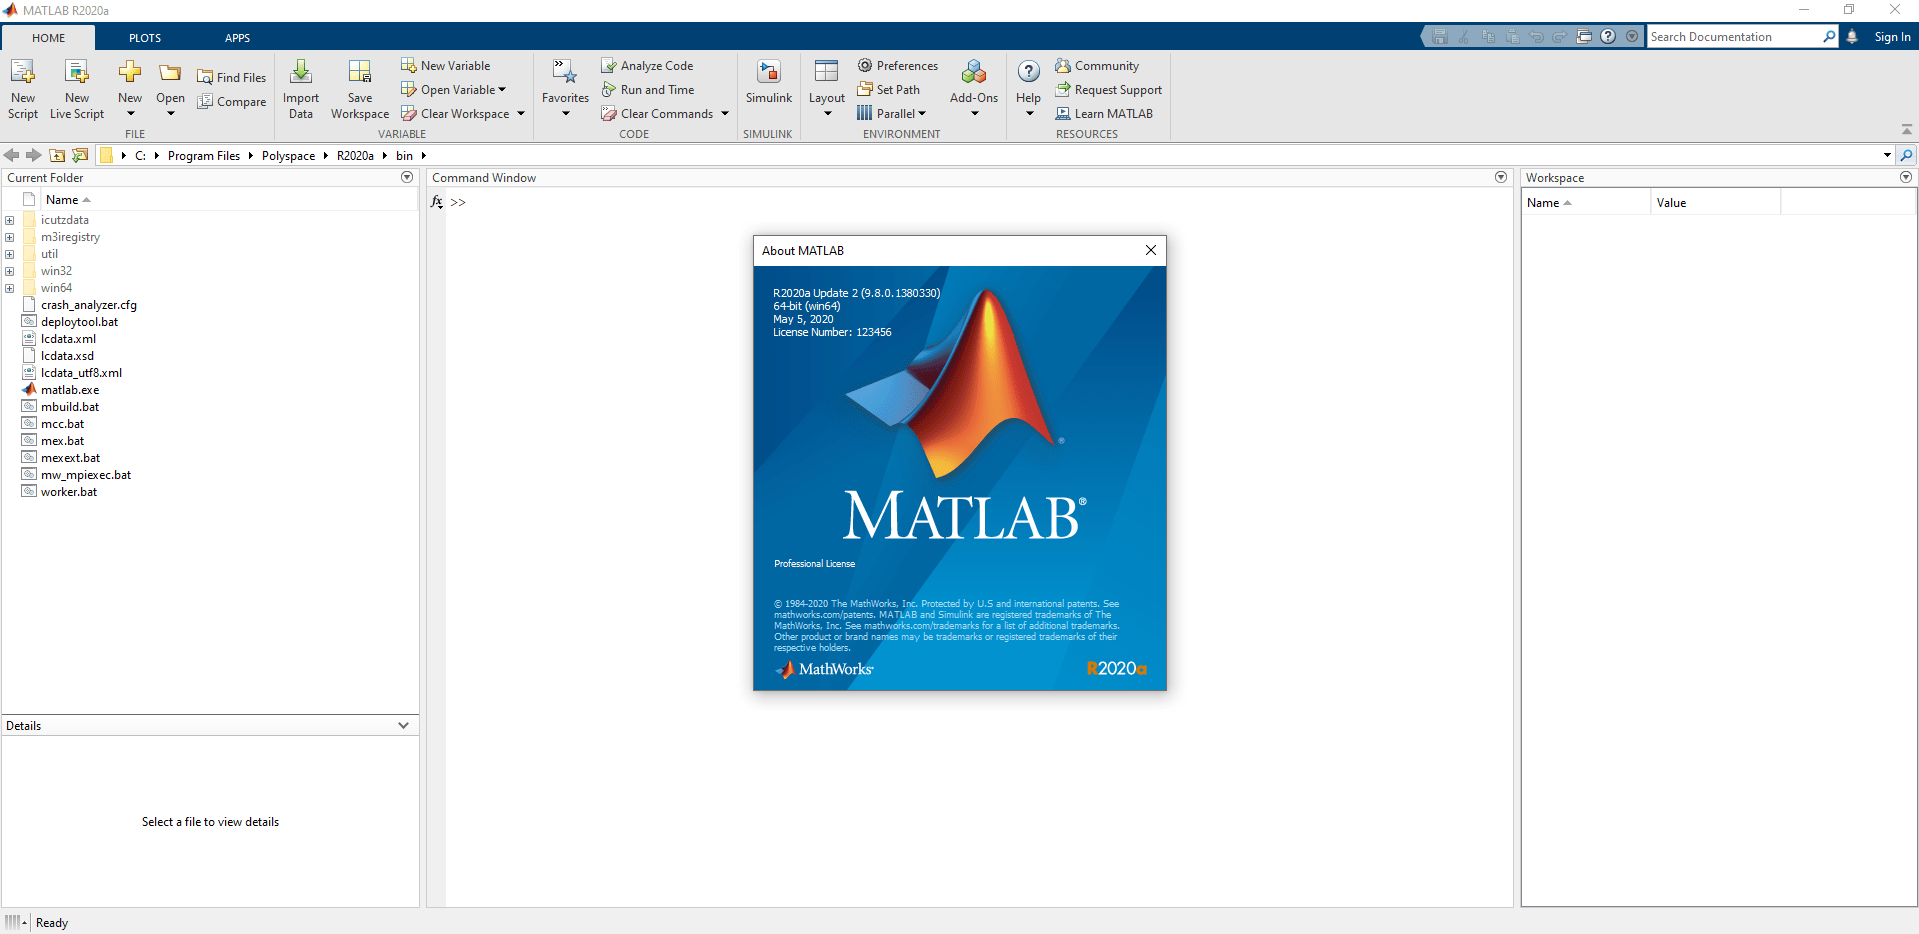Open Simulink from the toolbar

coord(767,85)
